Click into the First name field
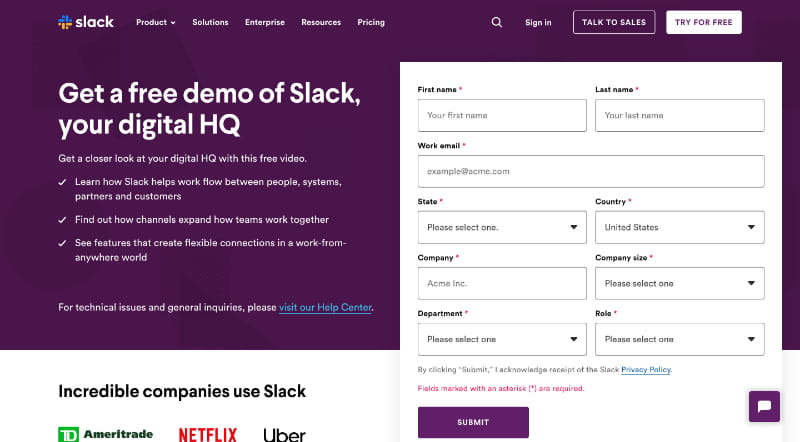Image resolution: width=800 pixels, height=442 pixels. 502,115
